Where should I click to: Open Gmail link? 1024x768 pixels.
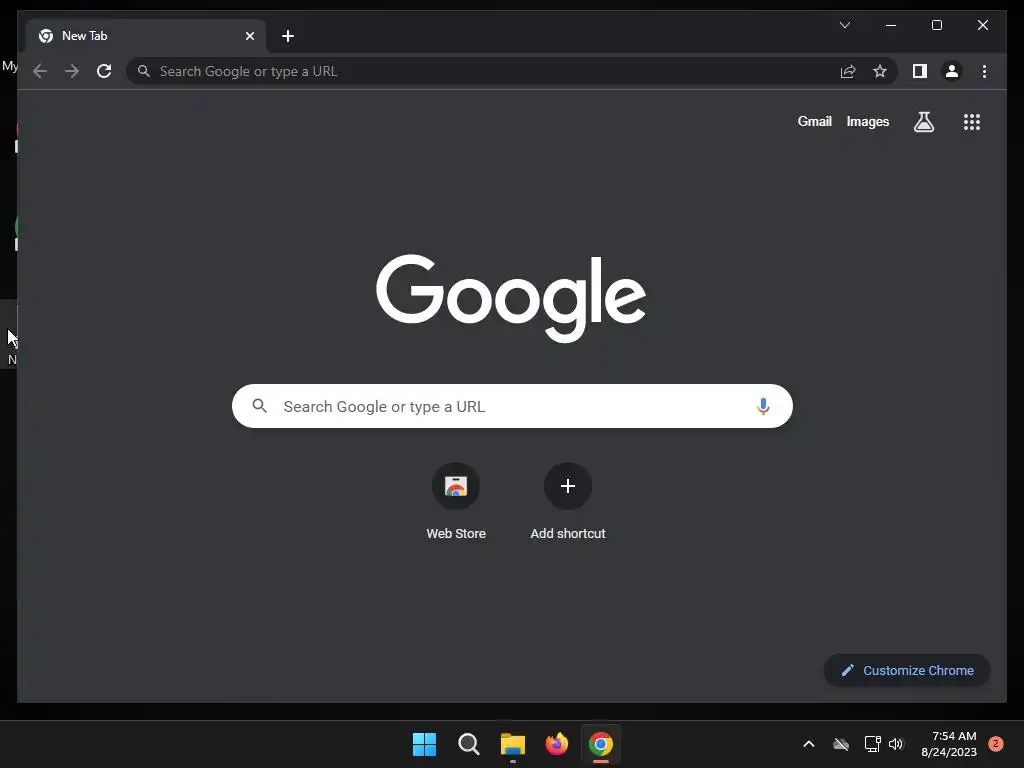click(x=814, y=121)
